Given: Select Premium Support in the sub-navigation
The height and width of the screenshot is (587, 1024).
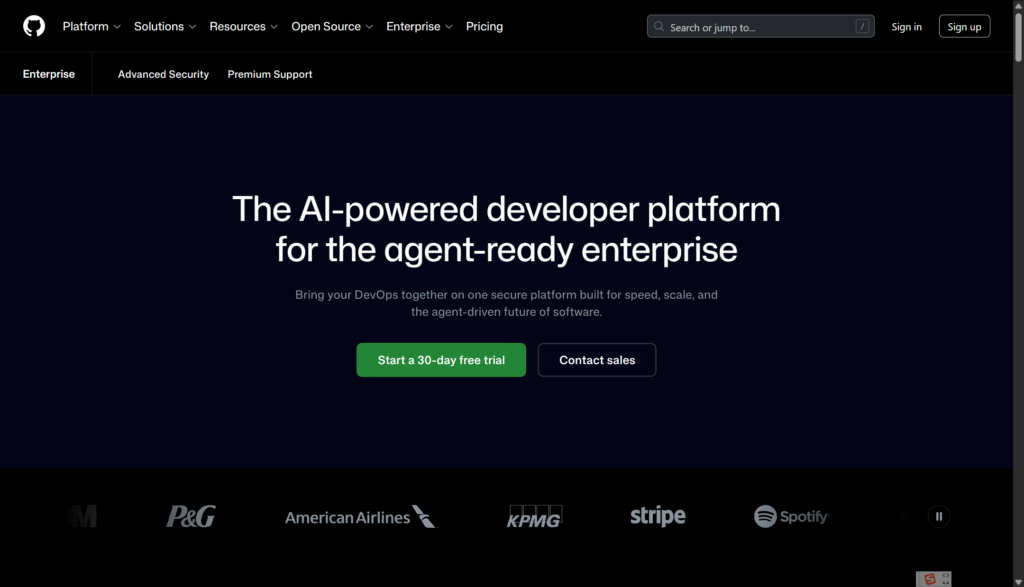Looking at the screenshot, I should [270, 74].
